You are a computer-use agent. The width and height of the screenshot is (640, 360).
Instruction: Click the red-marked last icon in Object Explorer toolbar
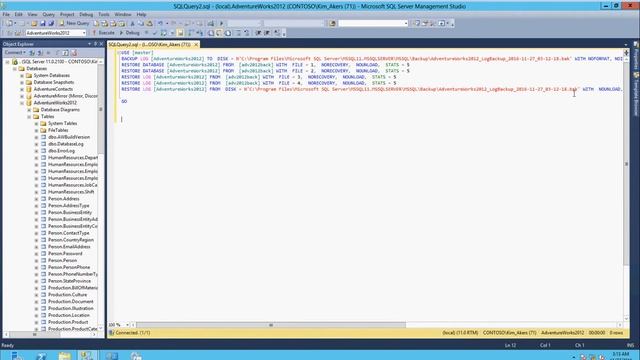click(x=74, y=53)
